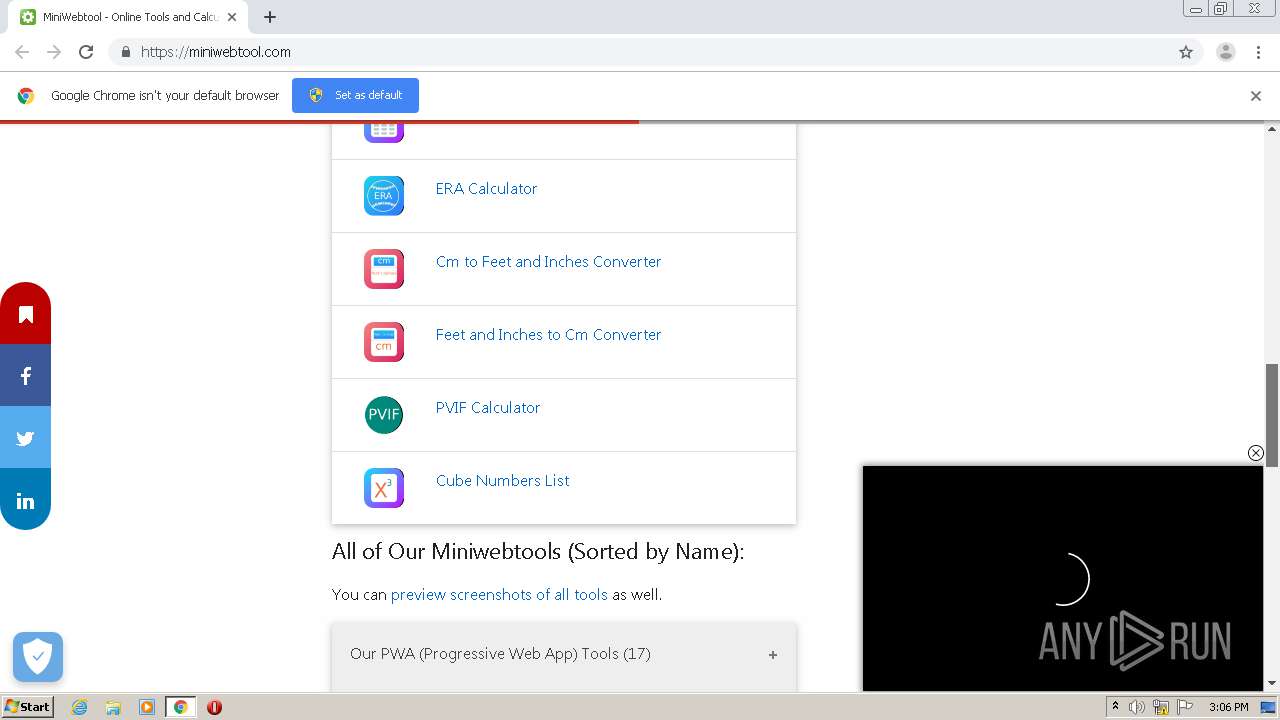Open Chrome profile avatar menu
This screenshot has width=1280, height=720.
click(x=1225, y=52)
